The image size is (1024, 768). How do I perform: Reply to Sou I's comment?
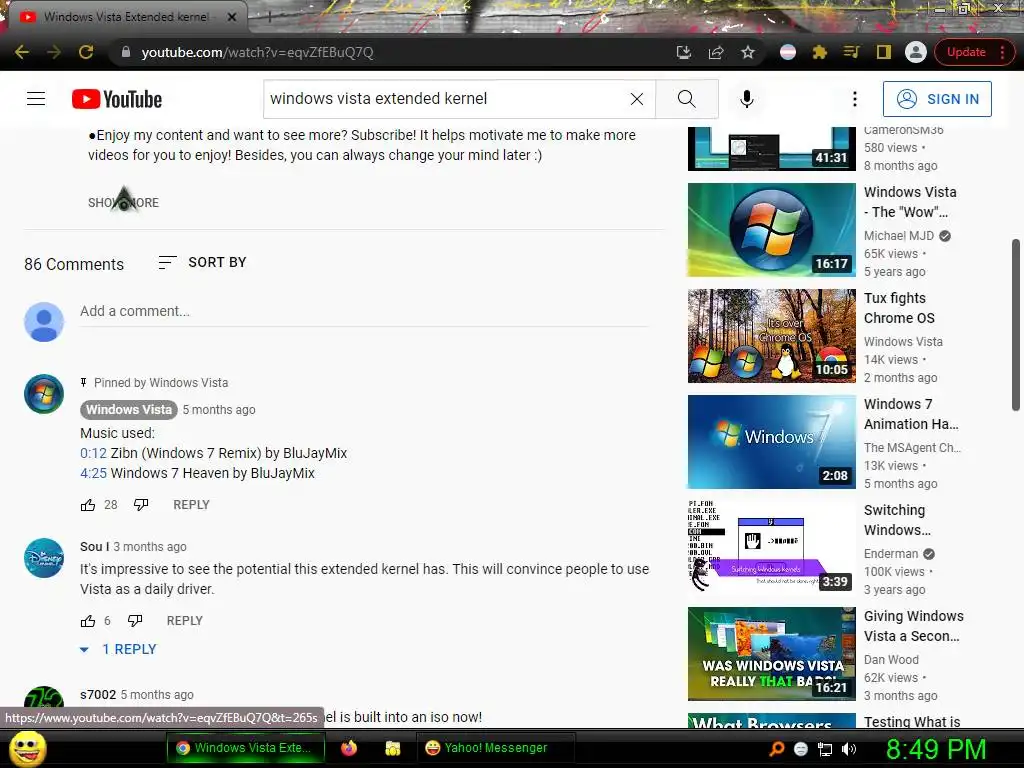pyautogui.click(x=185, y=621)
